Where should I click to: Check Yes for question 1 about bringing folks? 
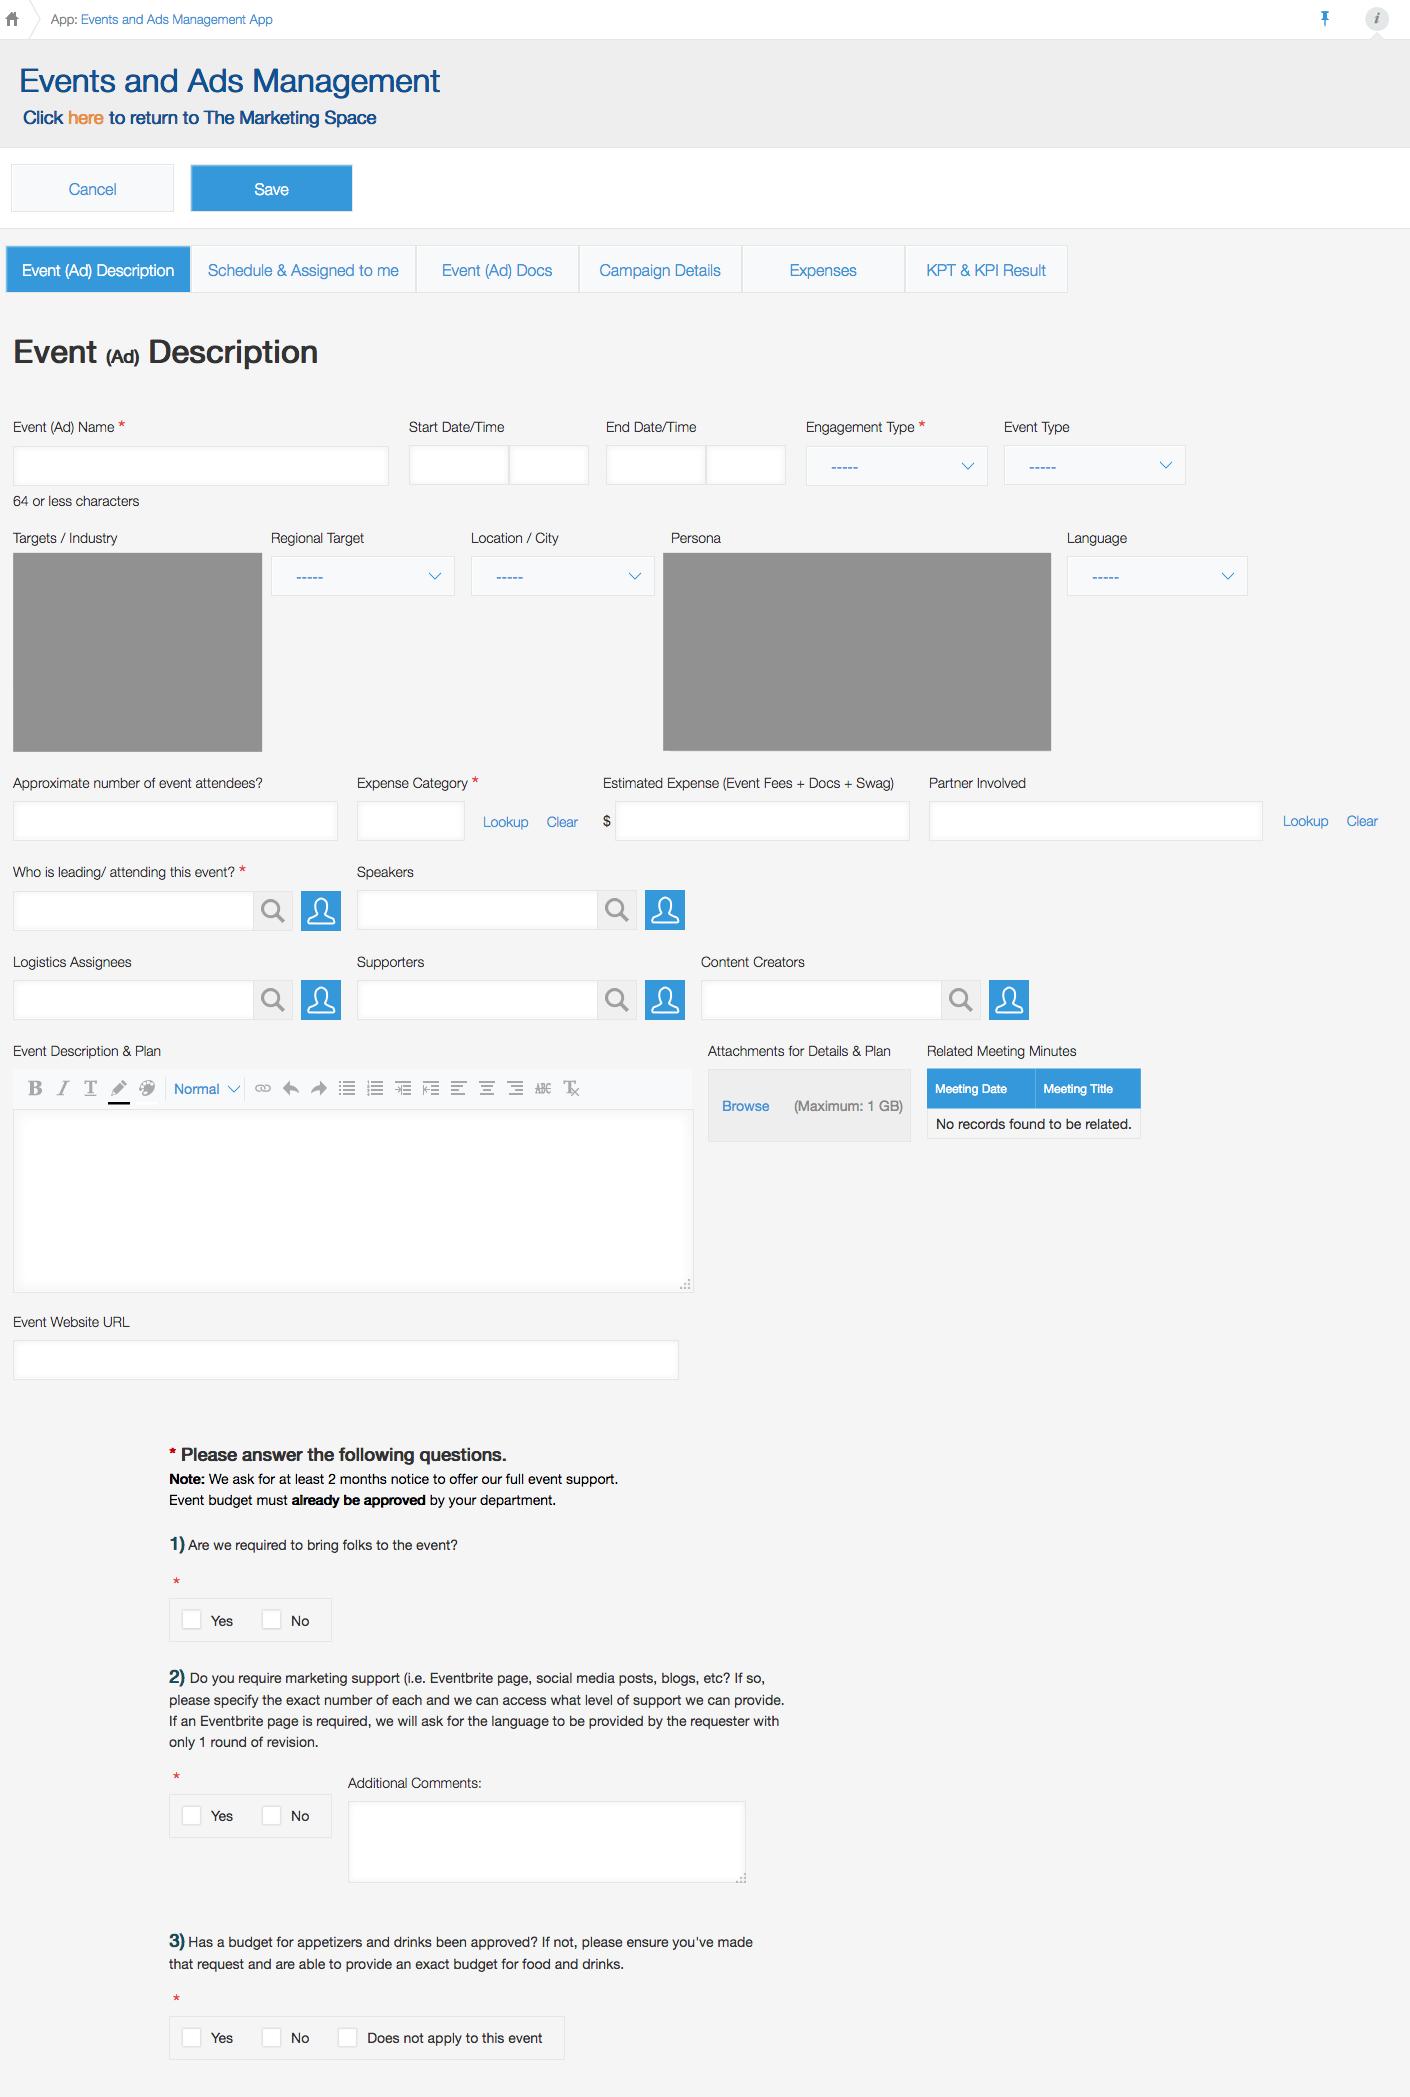click(x=192, y=1620)
